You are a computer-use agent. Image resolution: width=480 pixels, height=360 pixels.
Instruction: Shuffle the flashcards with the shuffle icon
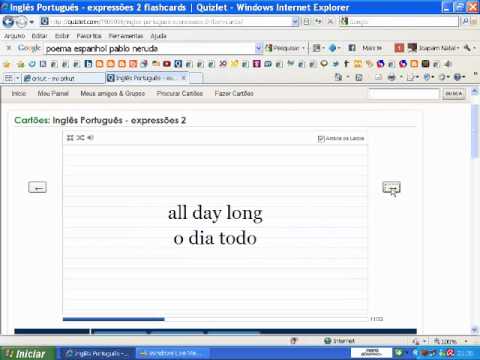(80, 138)
